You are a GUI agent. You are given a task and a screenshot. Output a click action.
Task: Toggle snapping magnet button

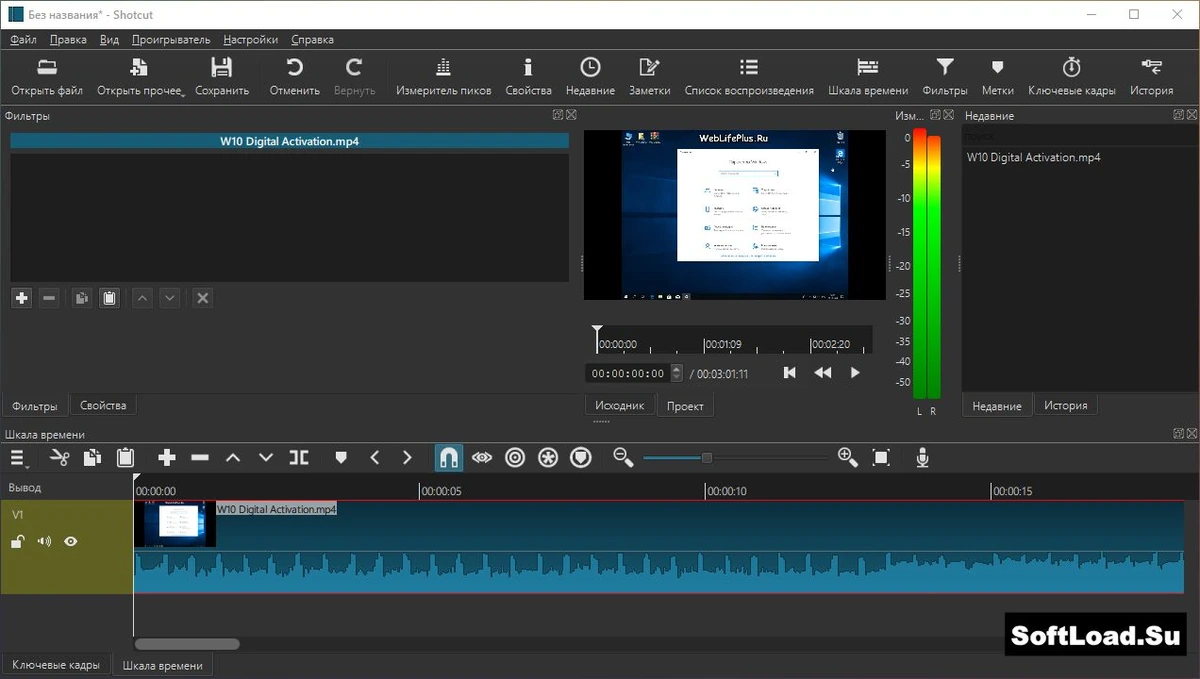(449, 458)
